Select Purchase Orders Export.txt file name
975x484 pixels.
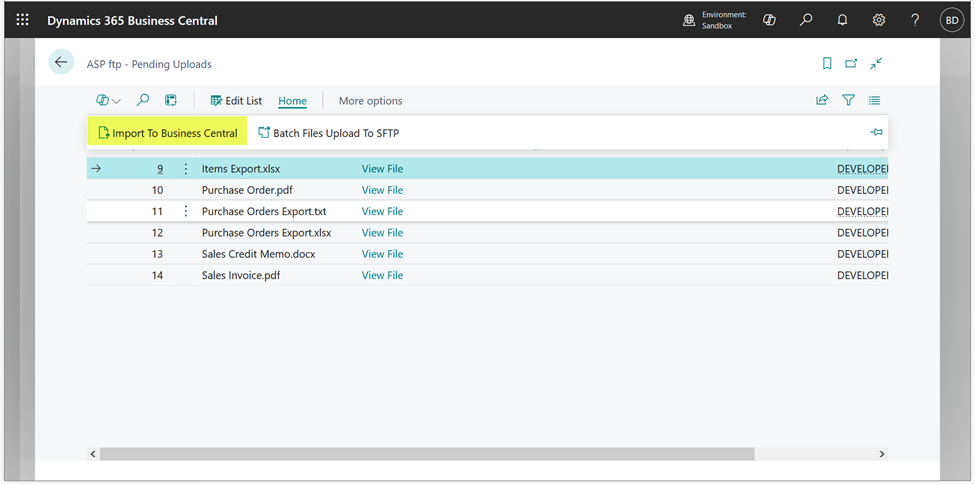(264, 212)
